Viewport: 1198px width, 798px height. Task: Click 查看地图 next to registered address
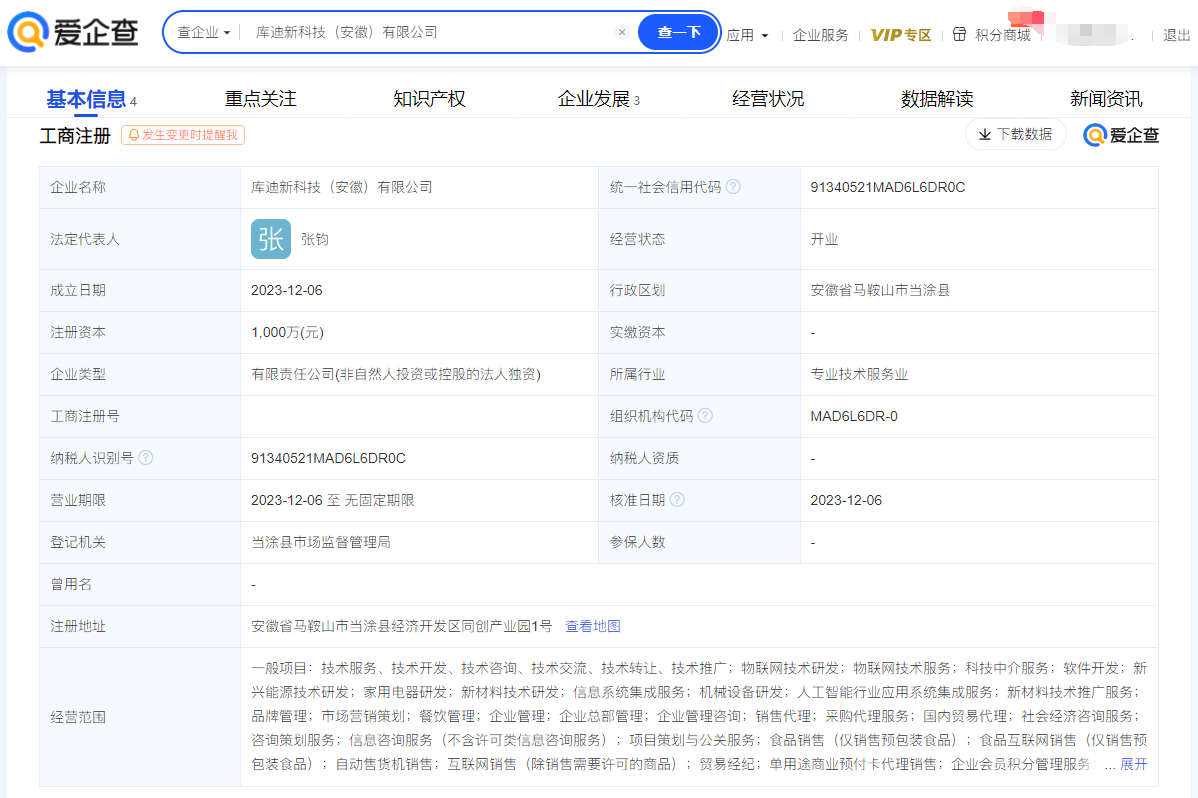coord(593,626)
